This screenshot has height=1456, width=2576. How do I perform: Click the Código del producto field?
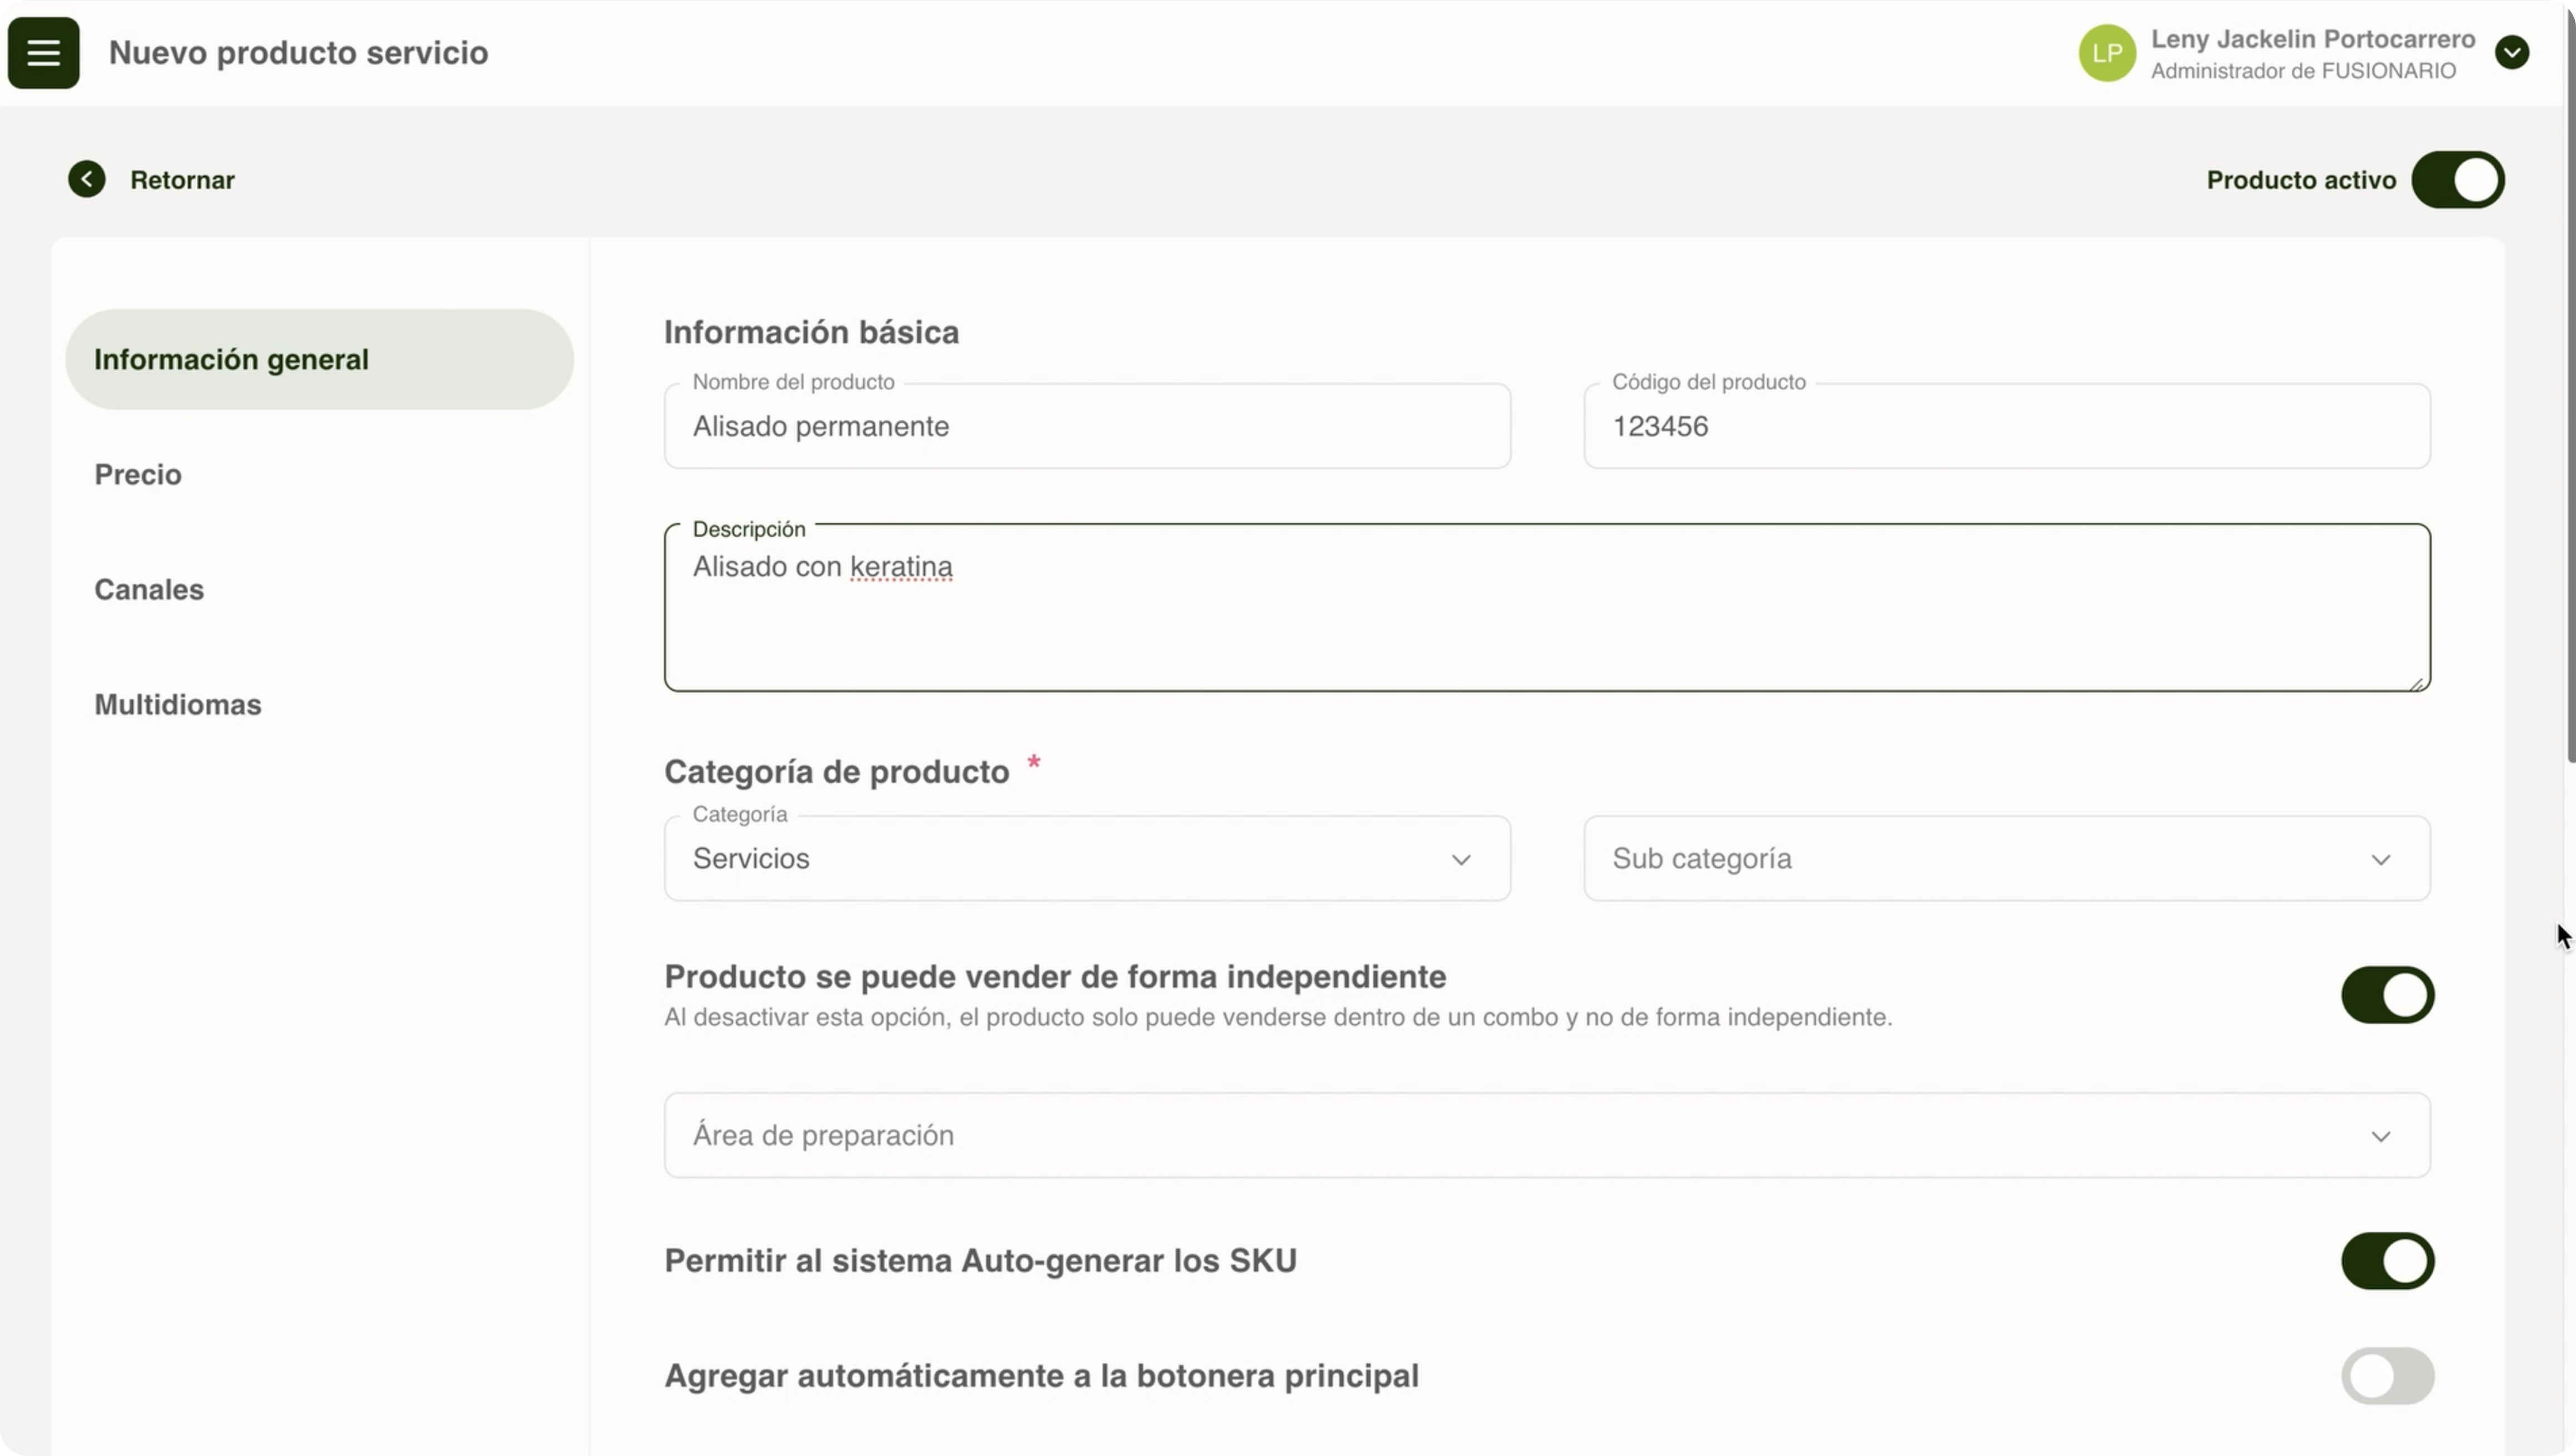click(x=2006, y=427)
